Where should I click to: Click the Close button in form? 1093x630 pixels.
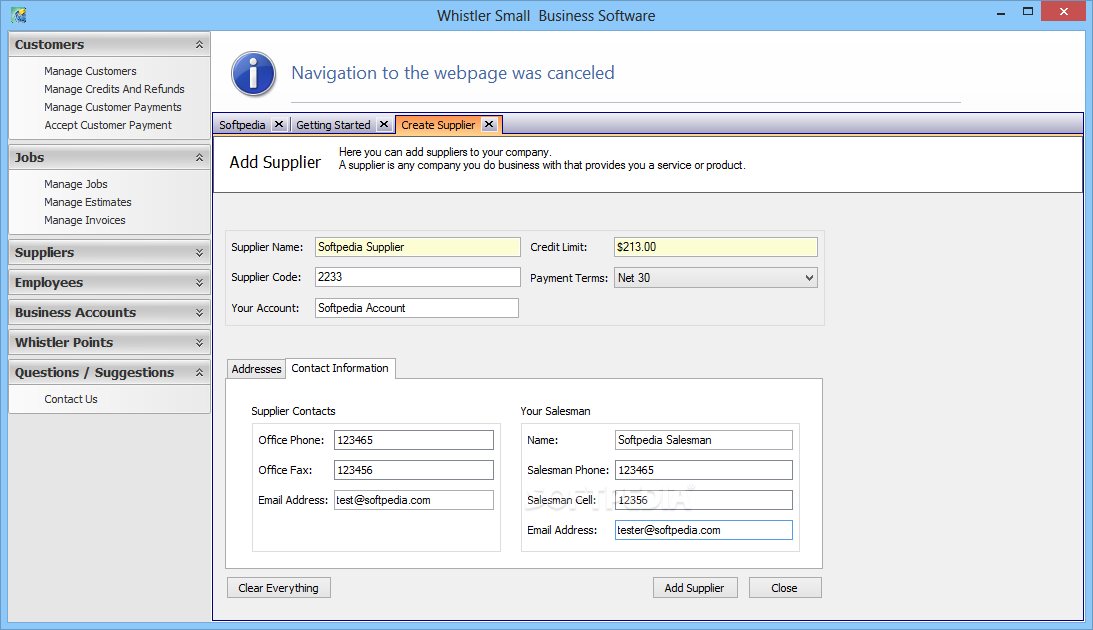[x=785, y=587]
